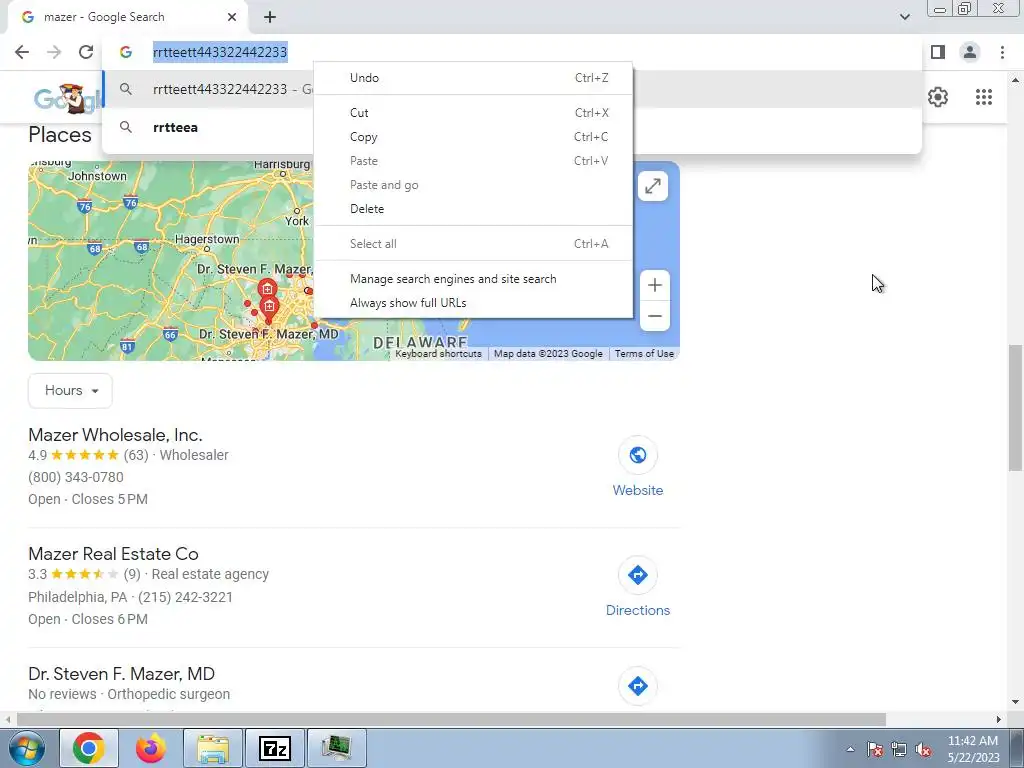Screen dimensions: 1024x768
Task: Click the (800) 343-0780 phone number
Action: point(76,477)
